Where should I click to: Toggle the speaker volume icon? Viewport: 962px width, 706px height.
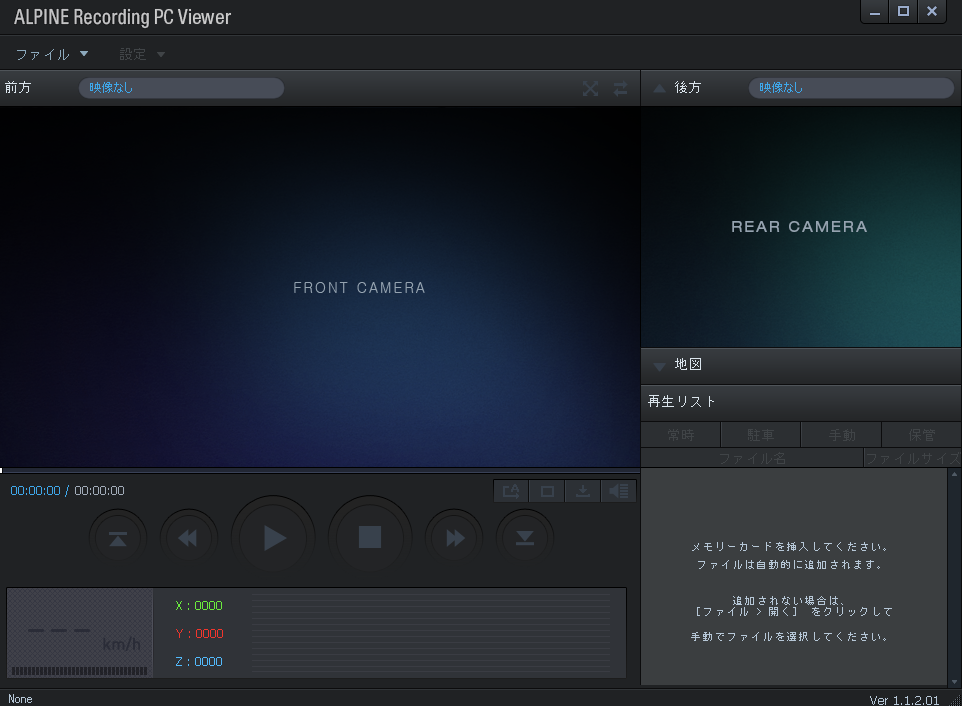pyautogui.click(x=619, y=491)
